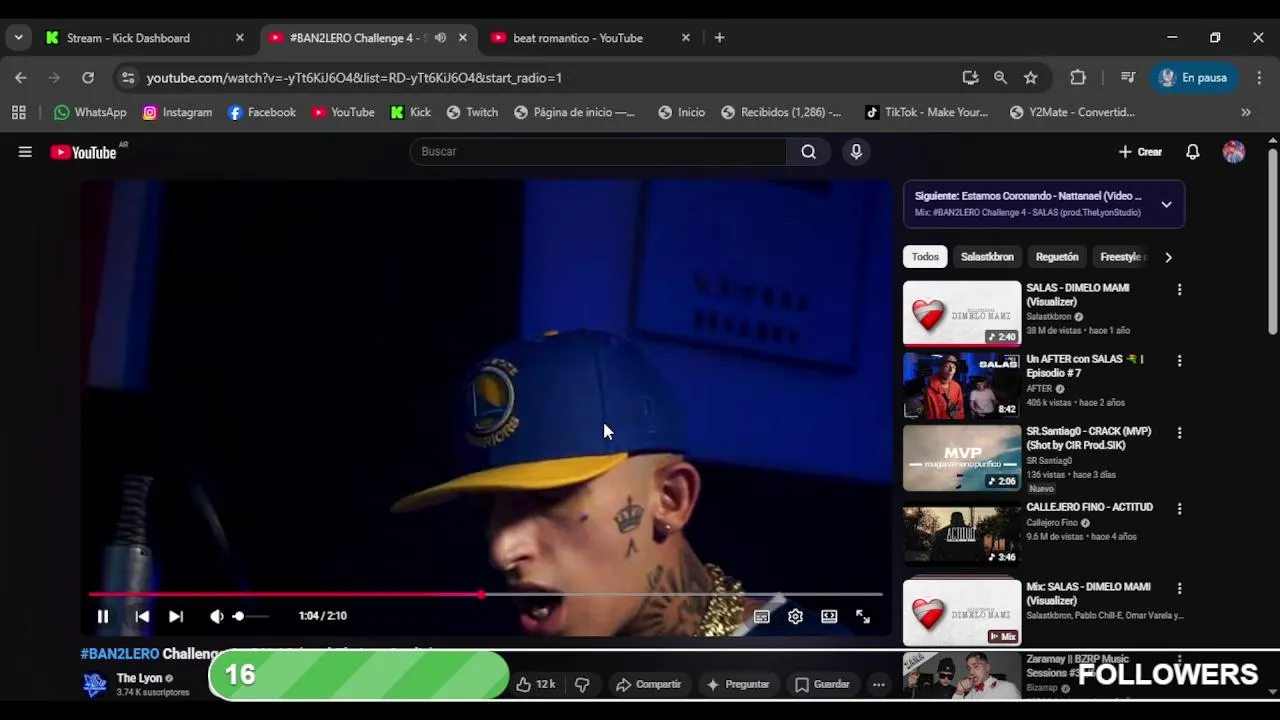1280x720 pixels.
Task: Collapse the Siguiente mix panel
Action: [1166, 204]
